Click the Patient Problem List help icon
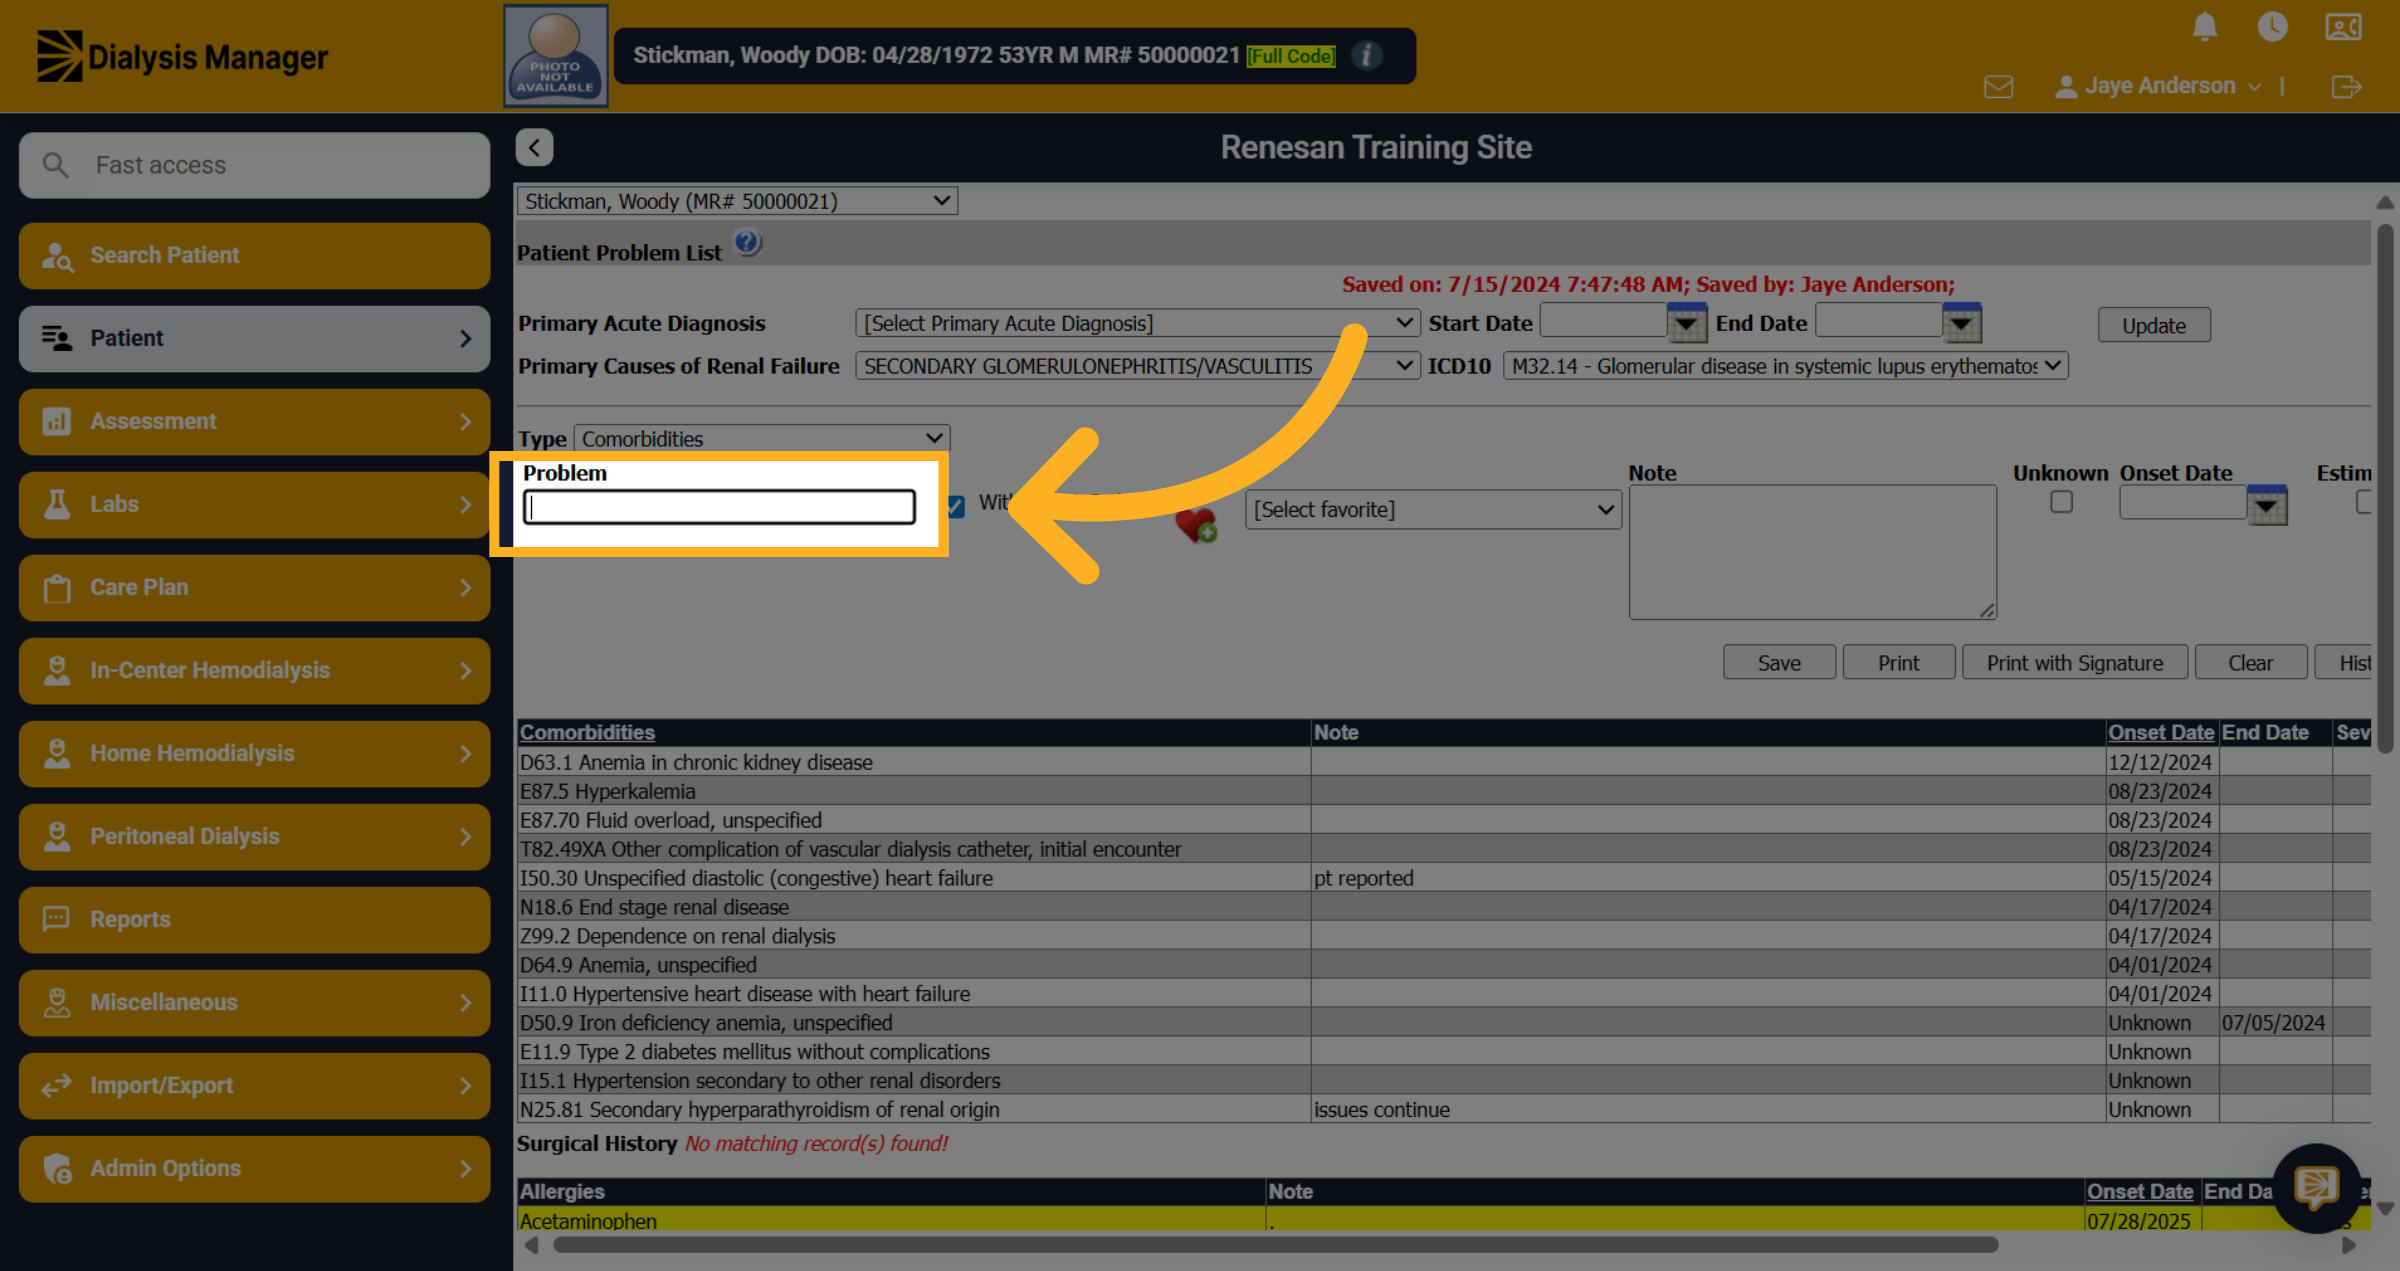The height and width of the screenshot is (1271, 2400). click(x=747, y=243)
